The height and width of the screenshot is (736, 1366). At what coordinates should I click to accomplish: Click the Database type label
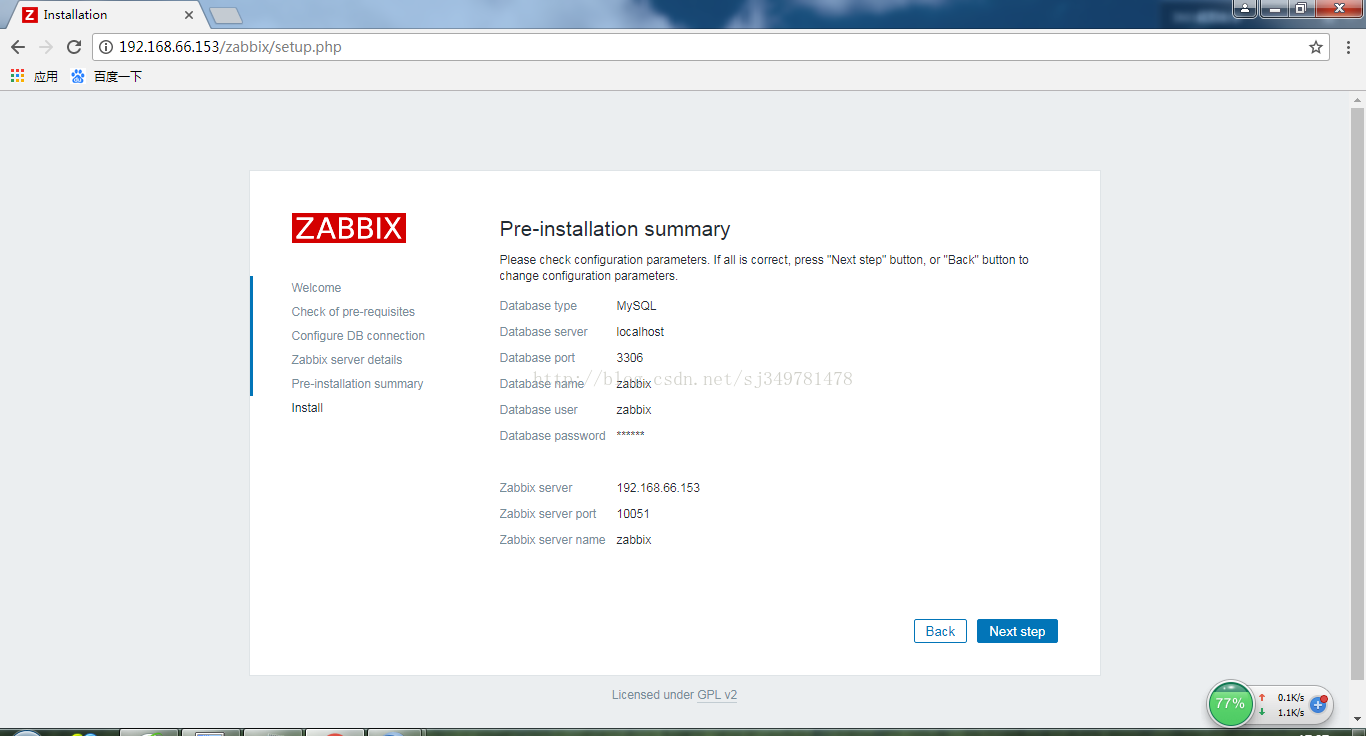coord(538,306)
